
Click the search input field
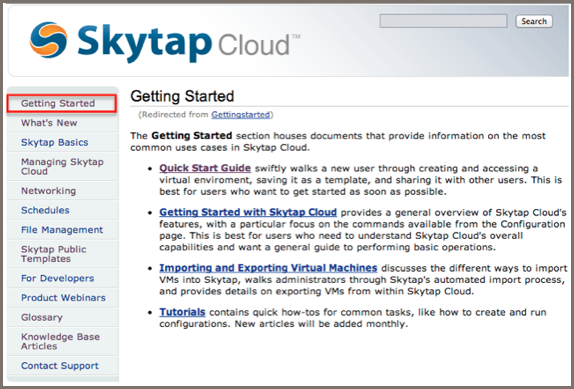(x=443, y=21)
